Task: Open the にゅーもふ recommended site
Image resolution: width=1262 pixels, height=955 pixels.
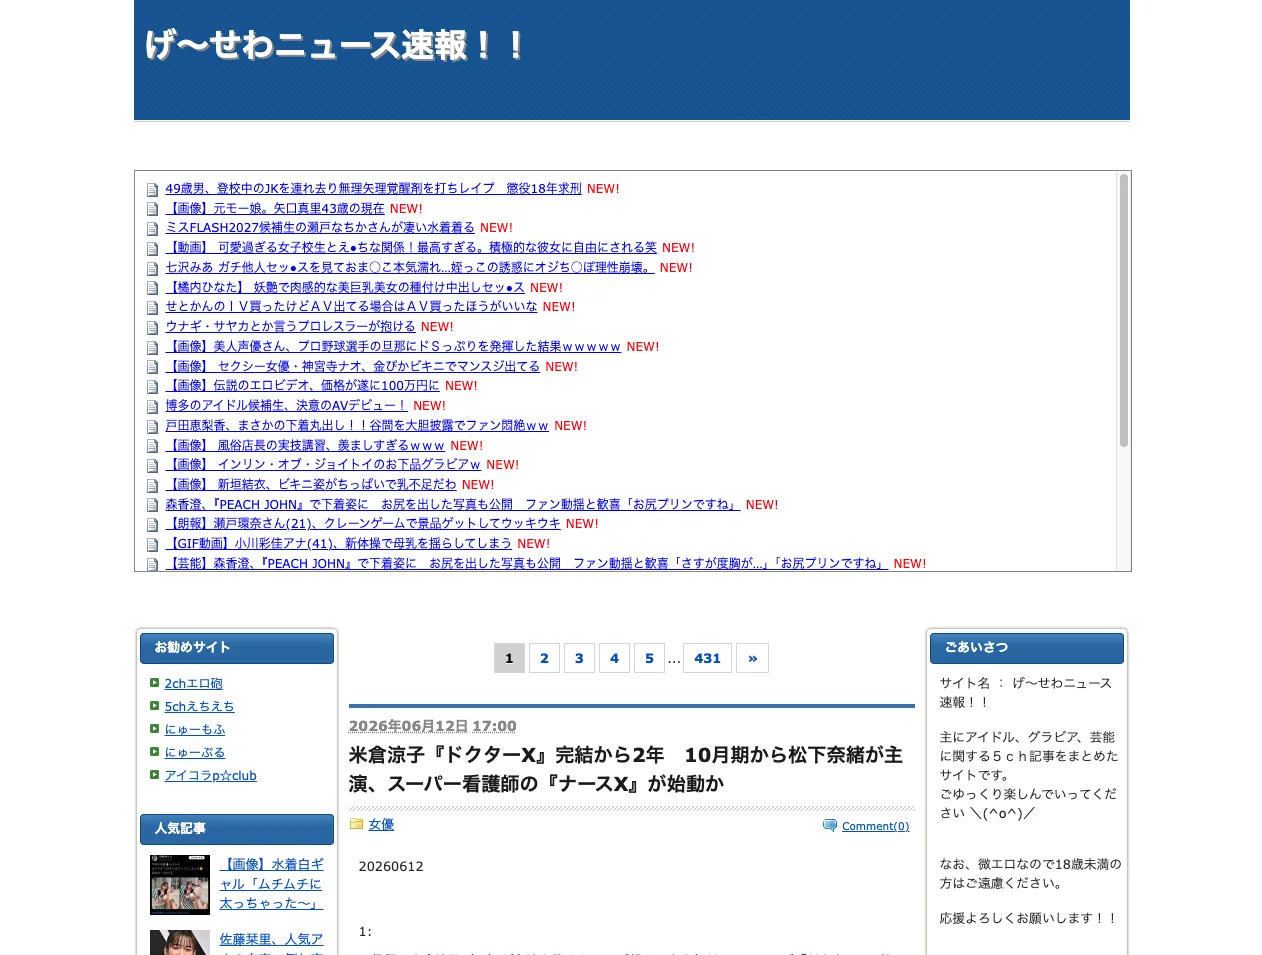Action: pyautogui.click(x=195, y=730)
